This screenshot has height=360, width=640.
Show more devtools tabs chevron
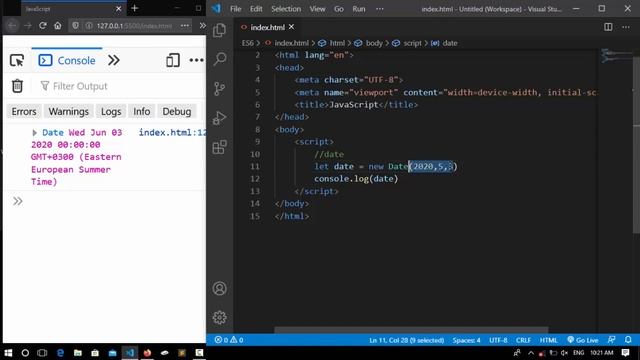(114, 60)
